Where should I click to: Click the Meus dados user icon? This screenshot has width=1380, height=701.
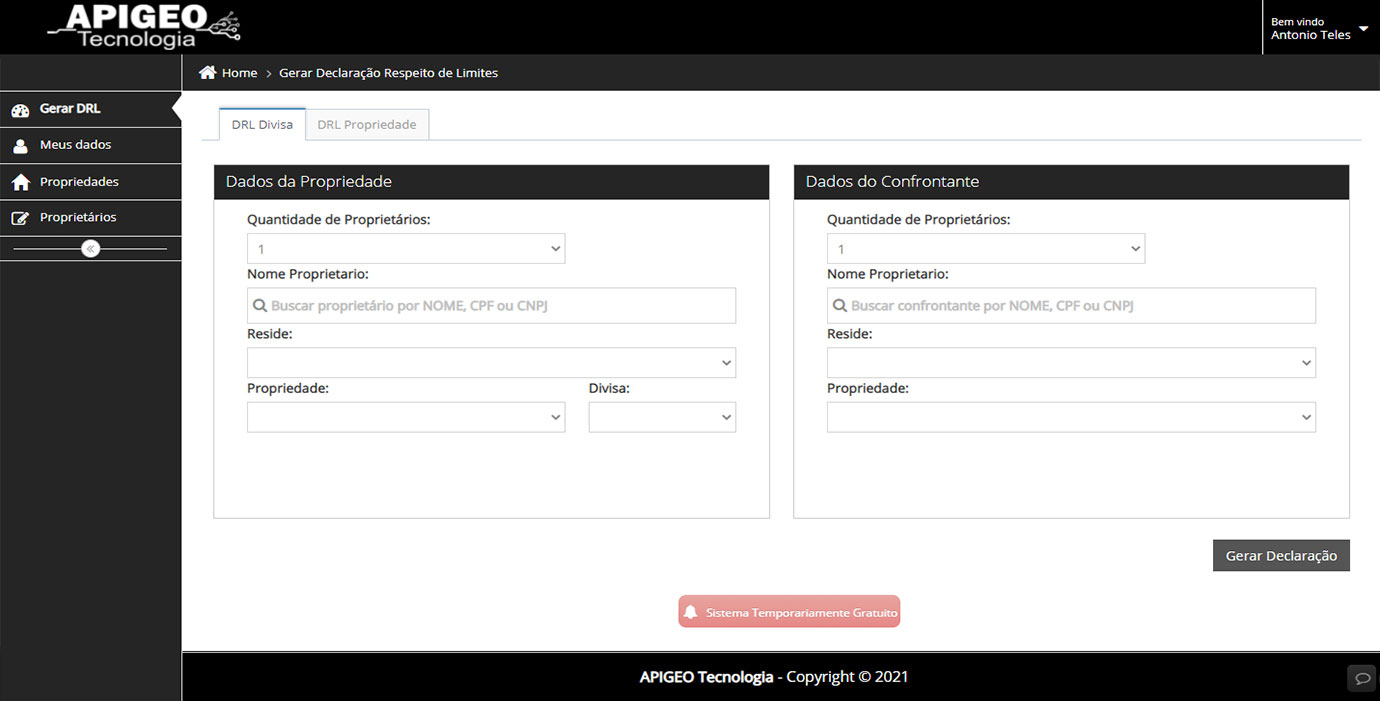click(20, 146)
